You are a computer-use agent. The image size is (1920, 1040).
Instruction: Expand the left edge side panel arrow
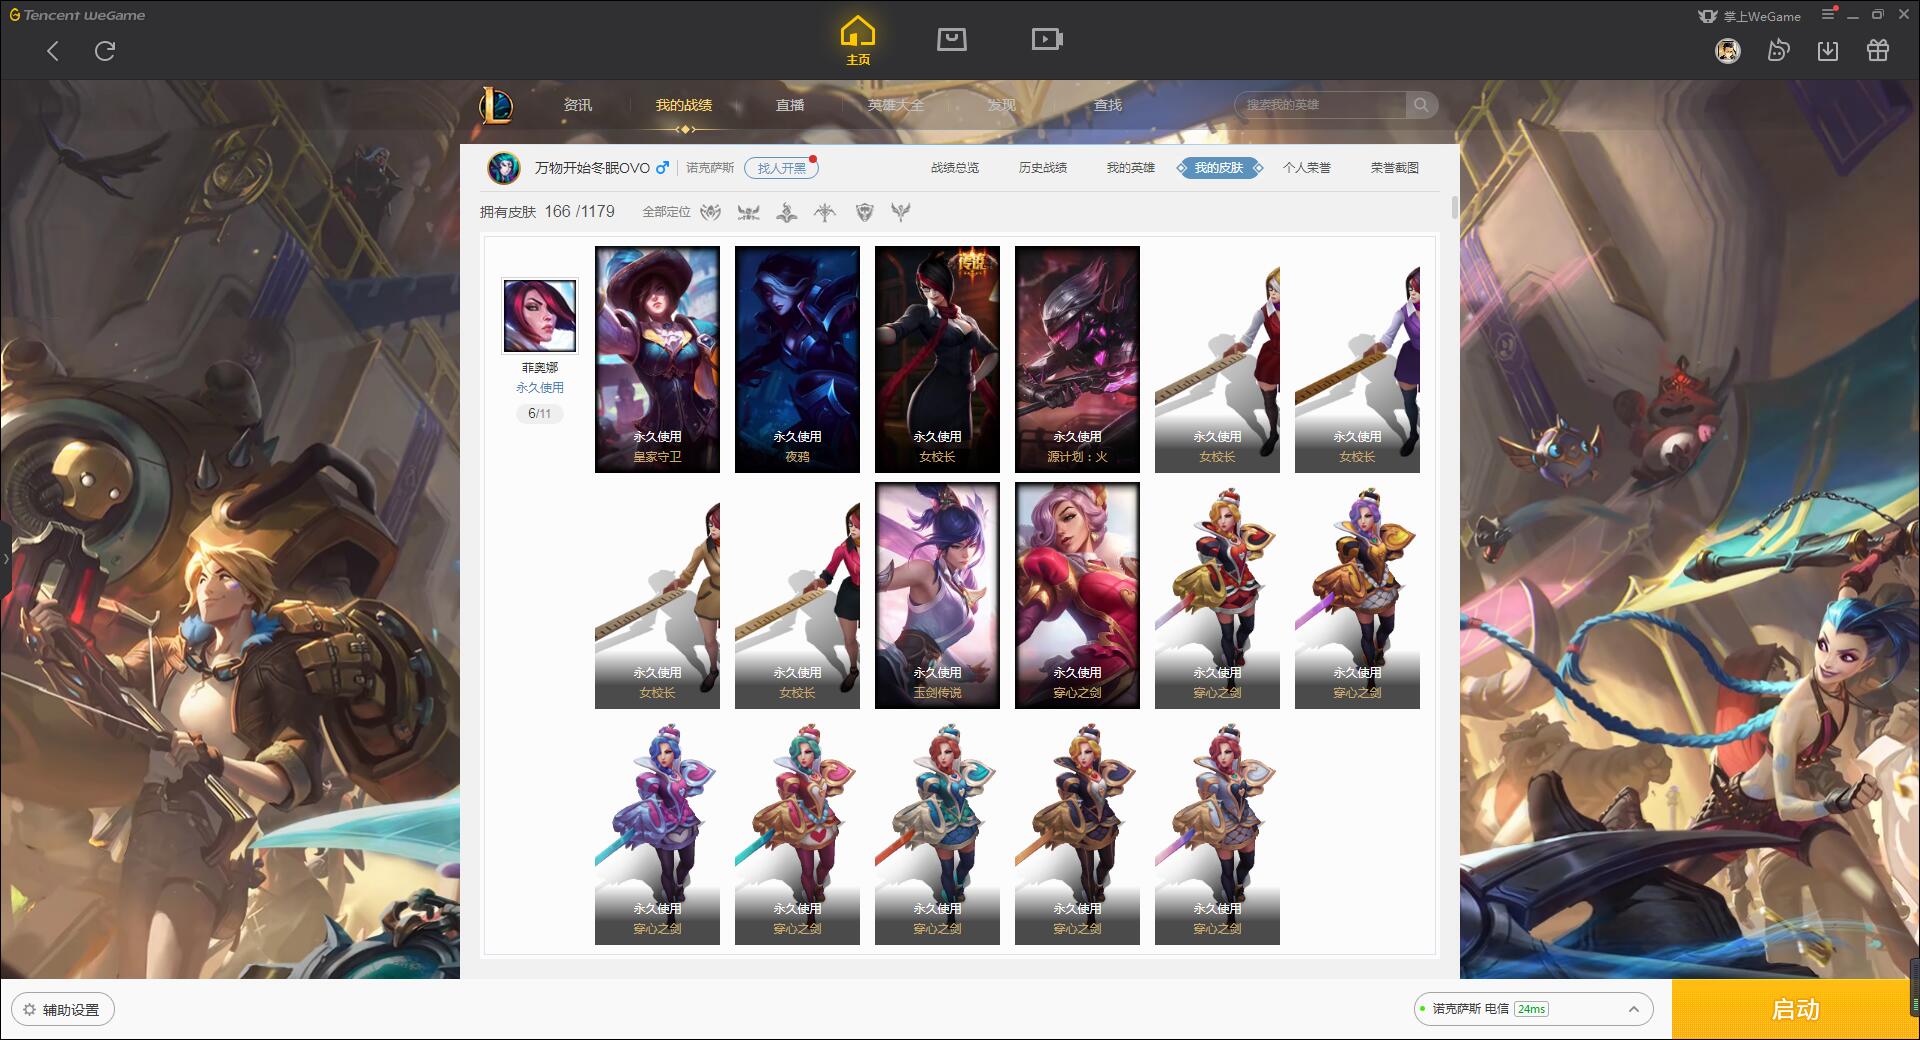[x=5, y=558]
